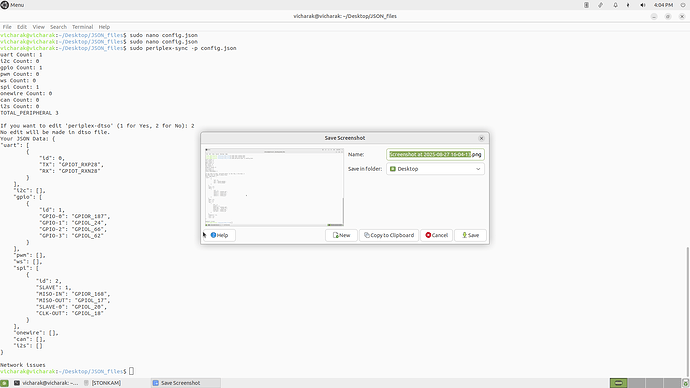Click Copy to Clipboard button
This screenshot has width=690, height=388.
(x=389, y=235)
